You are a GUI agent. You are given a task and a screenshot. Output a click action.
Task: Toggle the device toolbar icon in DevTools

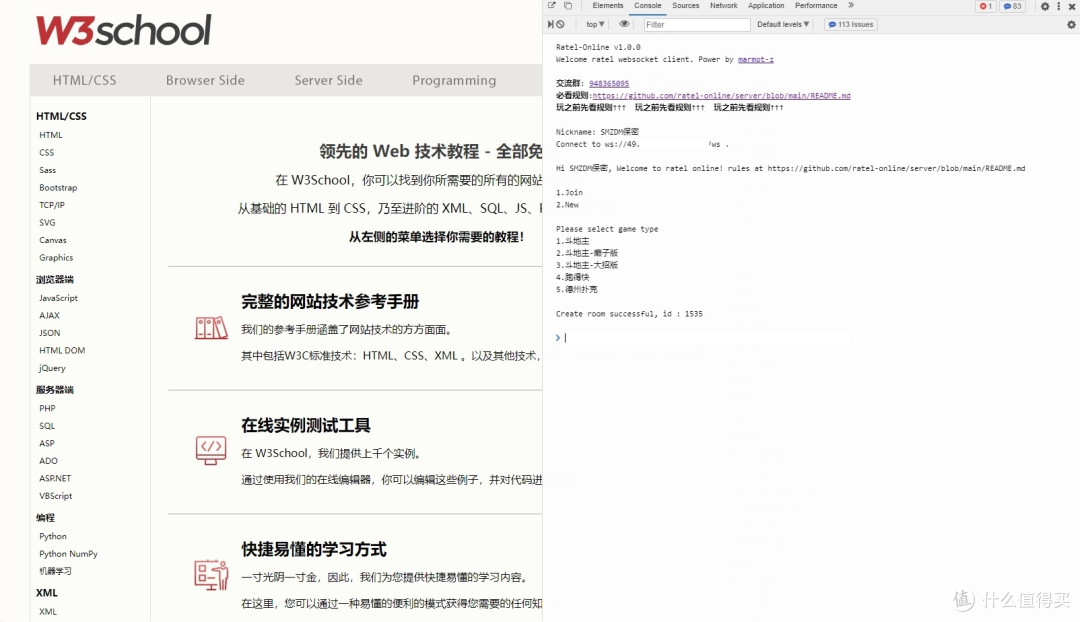pyautogui.click(x=568, y=6)
